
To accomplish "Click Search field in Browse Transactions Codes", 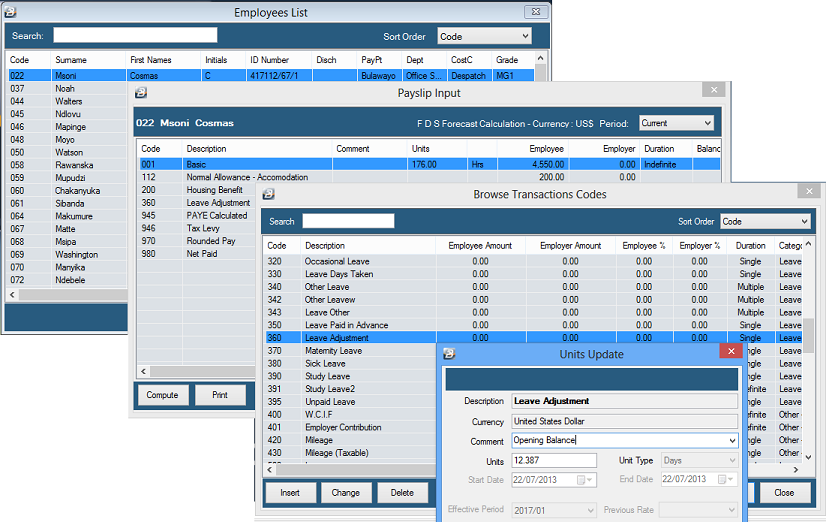I will coord(348,221).
